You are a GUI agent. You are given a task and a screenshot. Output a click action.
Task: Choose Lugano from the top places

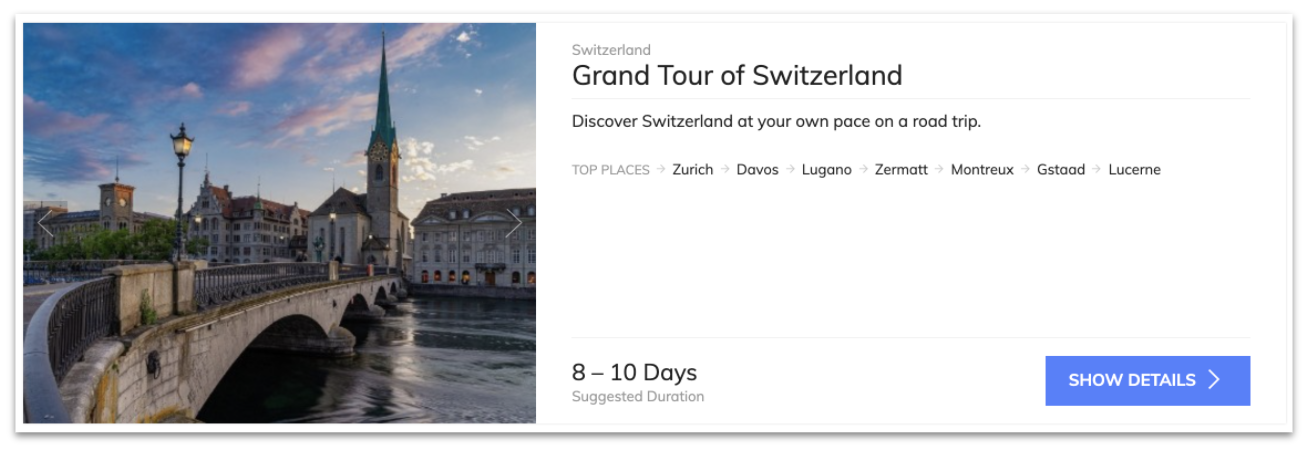pos(827,170)
